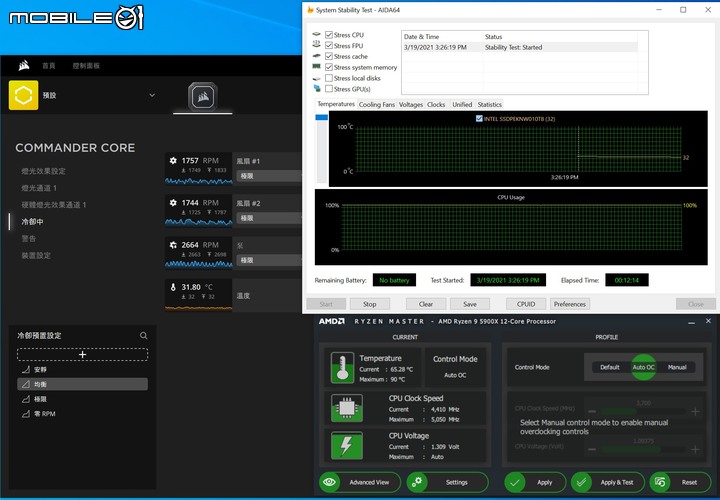Add a new cooling preset with plus button
The width and height of the screenshot is (720, 500).
click(83, 355)
